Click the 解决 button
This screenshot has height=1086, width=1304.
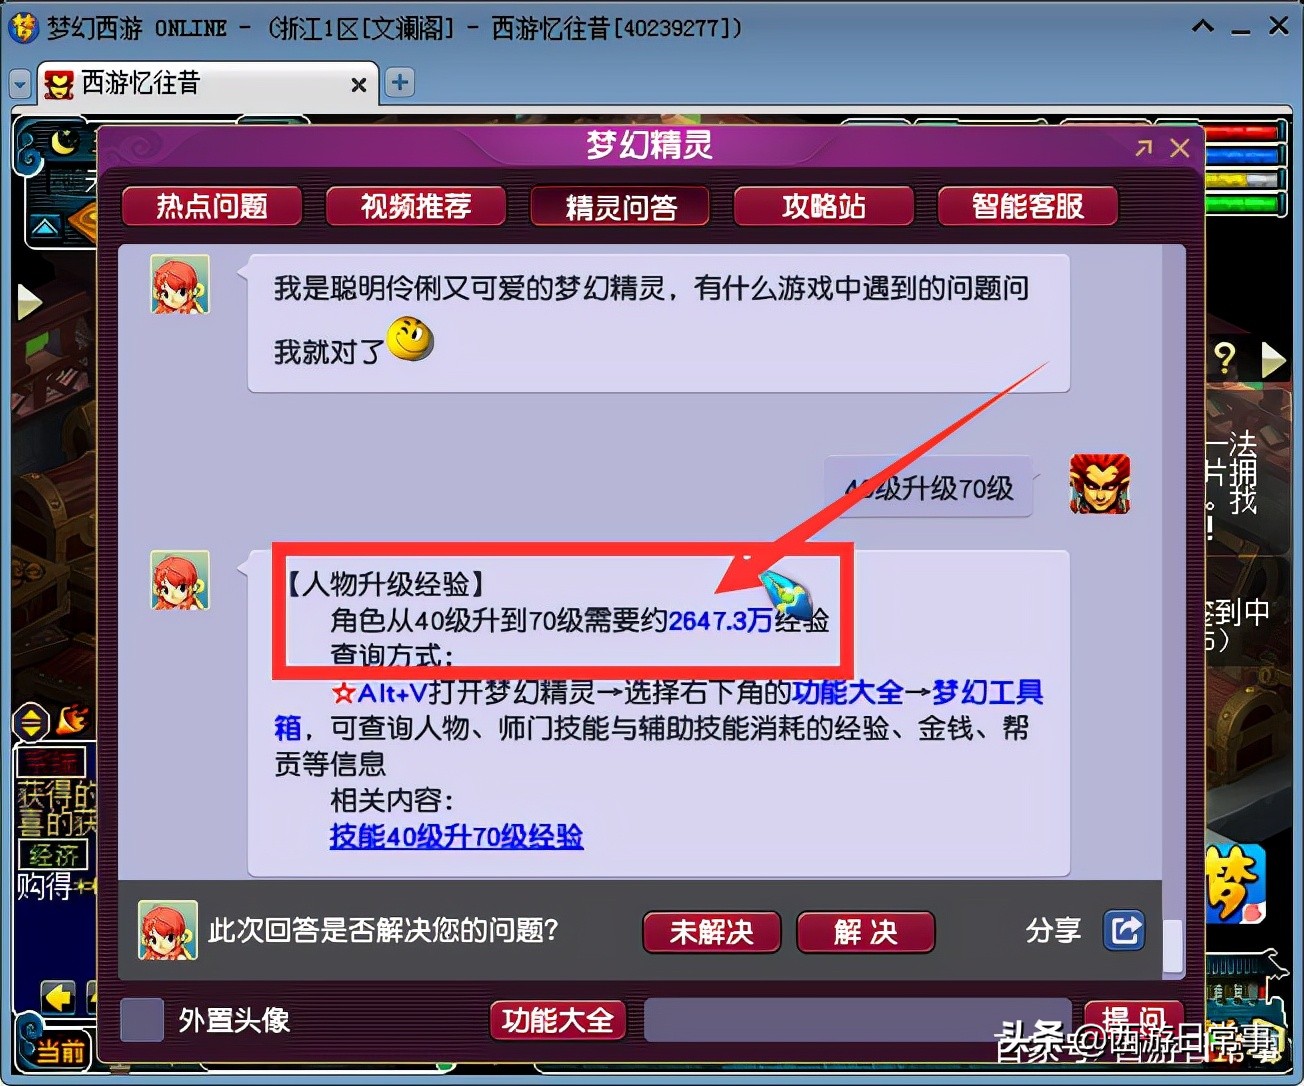tap(866, 932)
